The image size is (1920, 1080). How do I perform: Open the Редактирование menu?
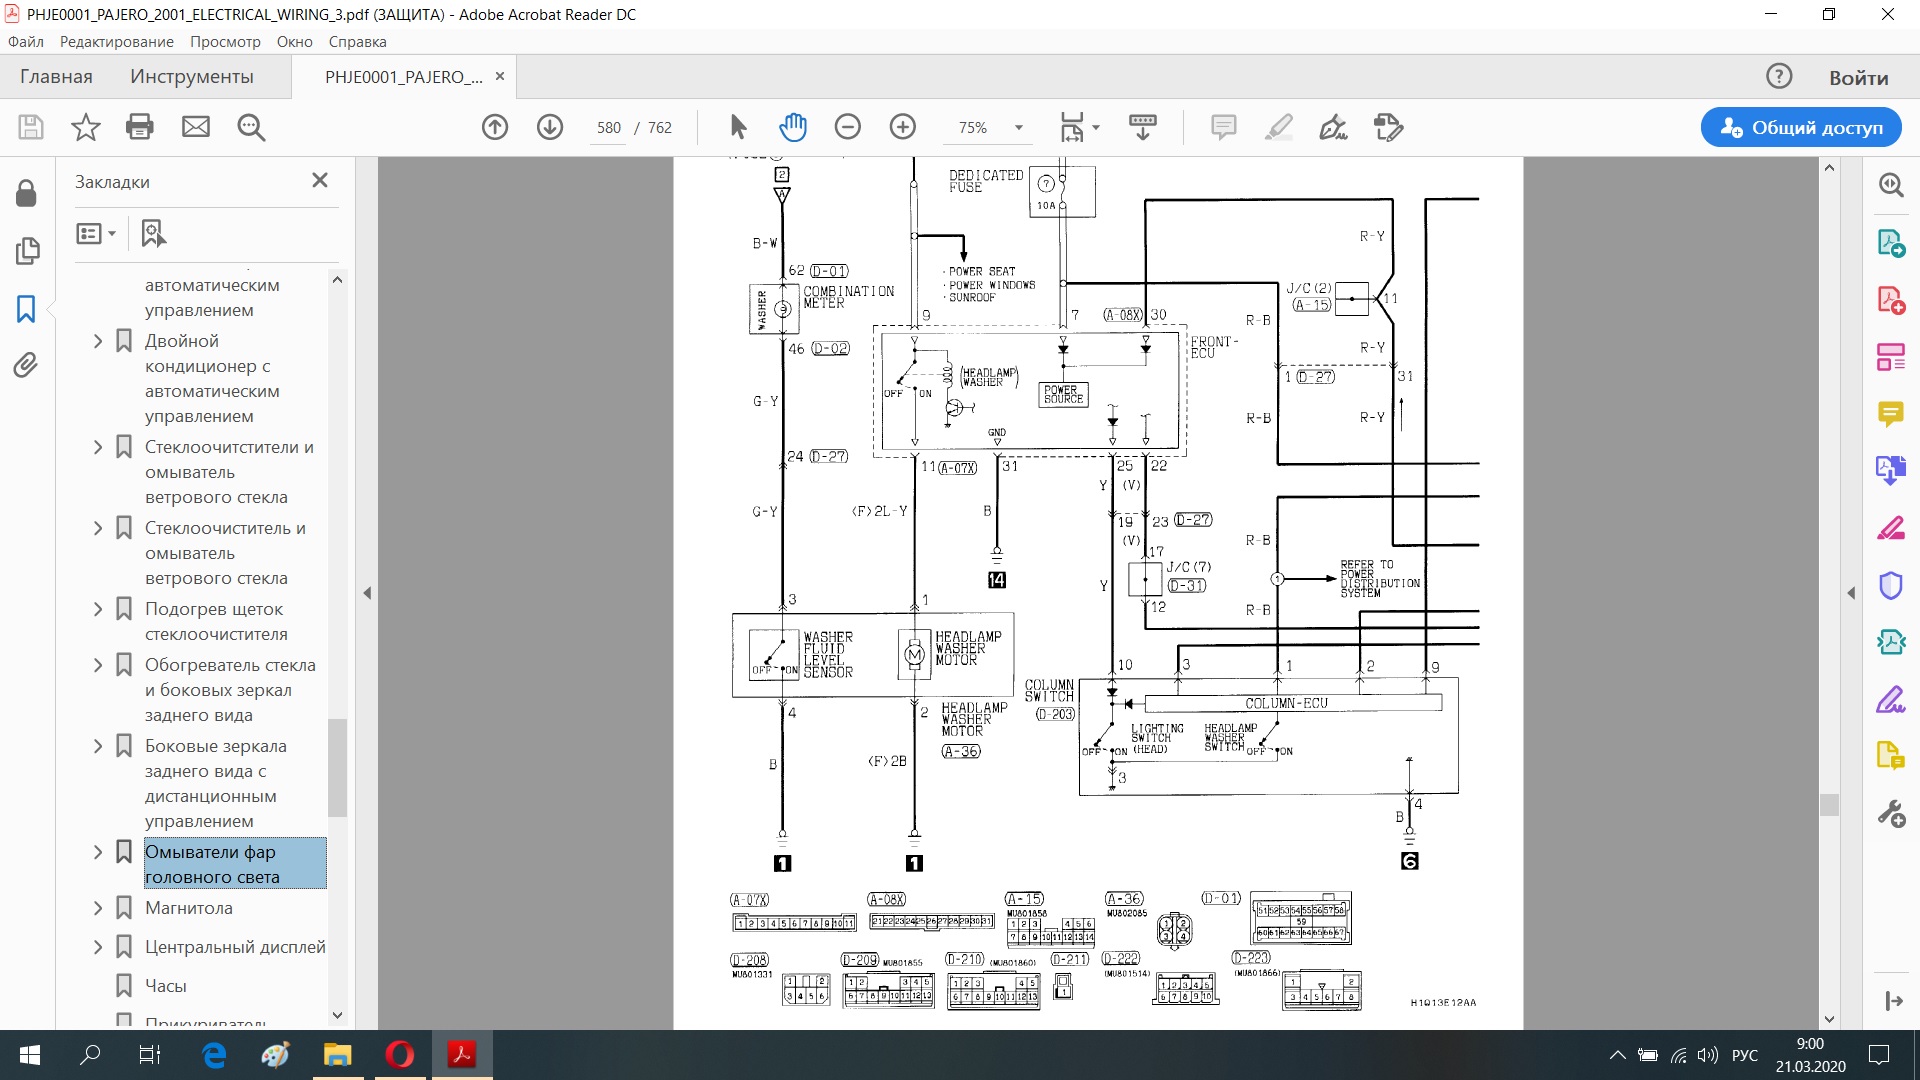click(x=116, y=42)
